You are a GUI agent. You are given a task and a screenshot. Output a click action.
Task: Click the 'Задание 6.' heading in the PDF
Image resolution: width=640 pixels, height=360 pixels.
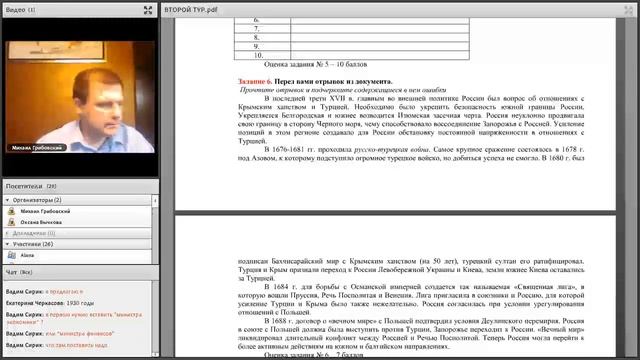click(255, 81)
